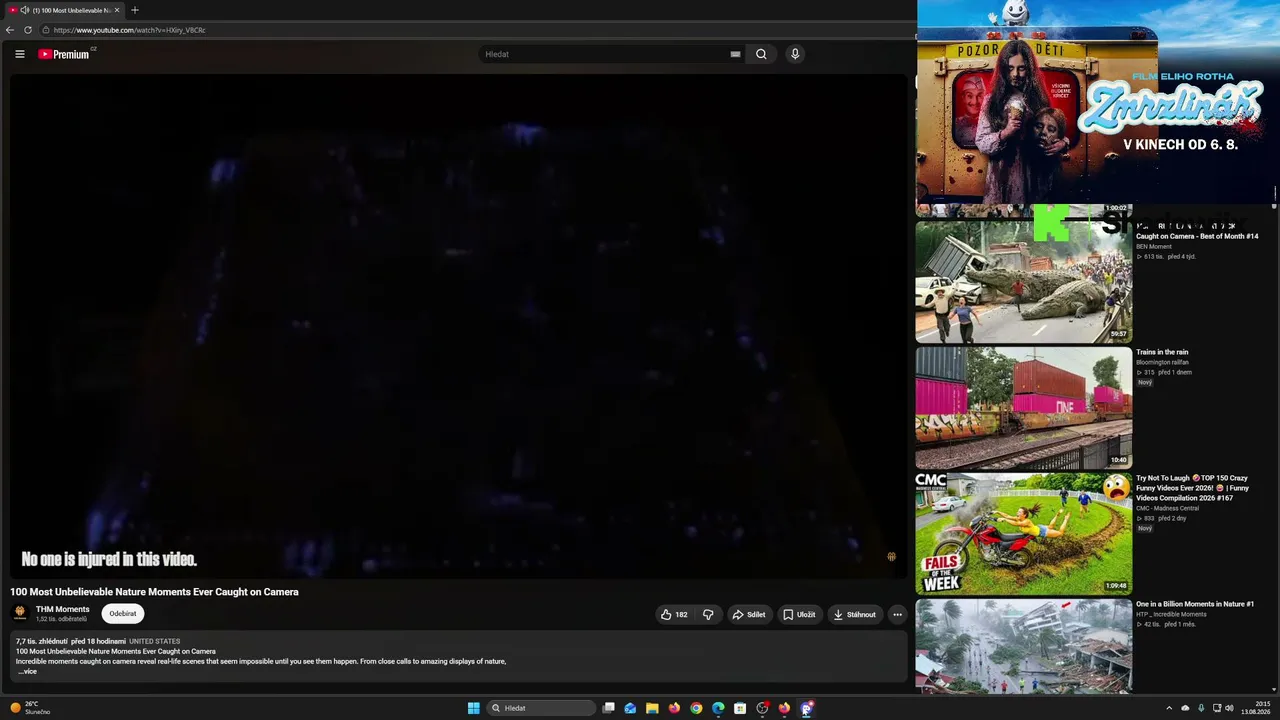Open the hurricane nature video thumbnail
The height and width of the screenshot is (720, 1280).
[1024, 646]
